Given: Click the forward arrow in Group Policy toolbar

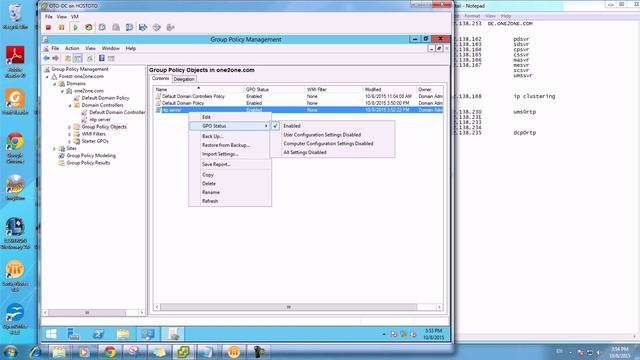Looking at the screenshot, I should tap(56, 58).
